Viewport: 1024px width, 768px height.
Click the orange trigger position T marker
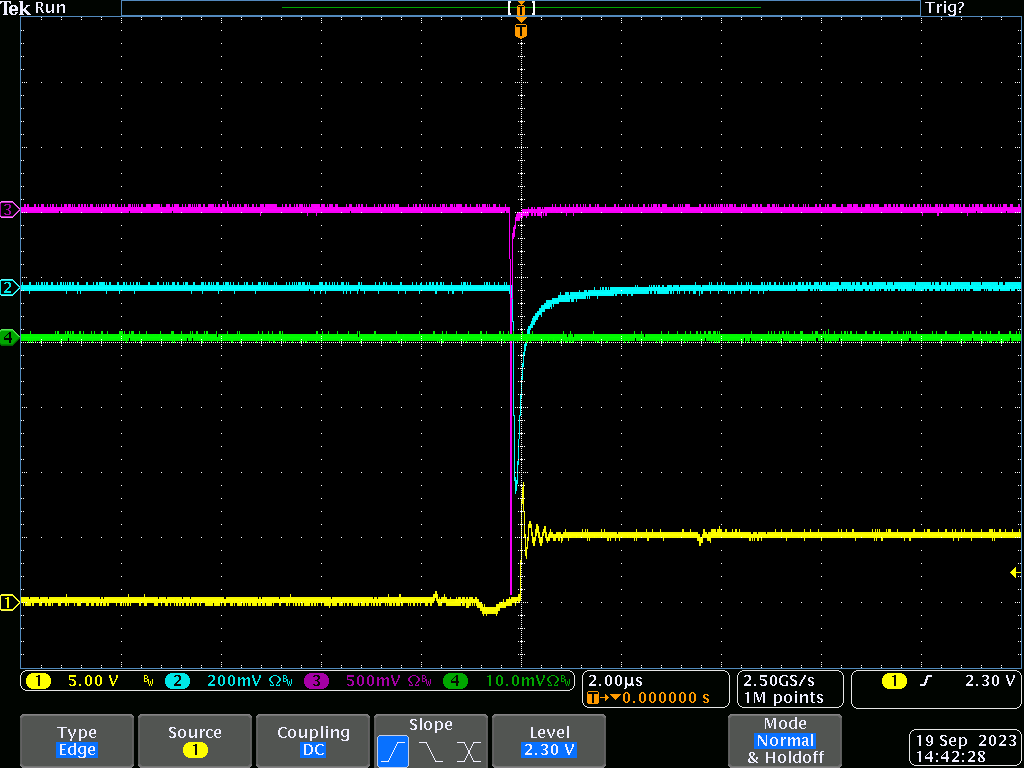[x=520, y=31]
